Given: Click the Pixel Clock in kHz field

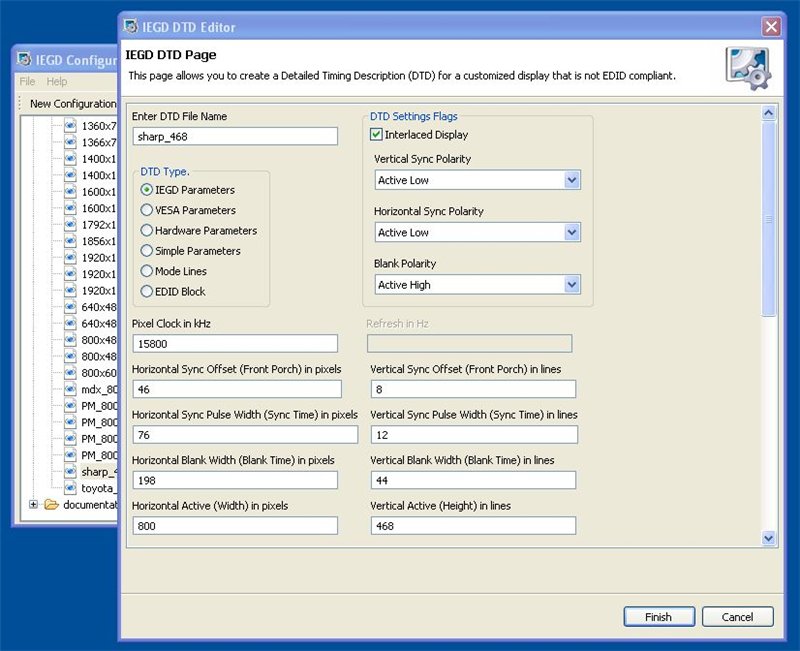Looking at the screenshot, I should 236,344.
